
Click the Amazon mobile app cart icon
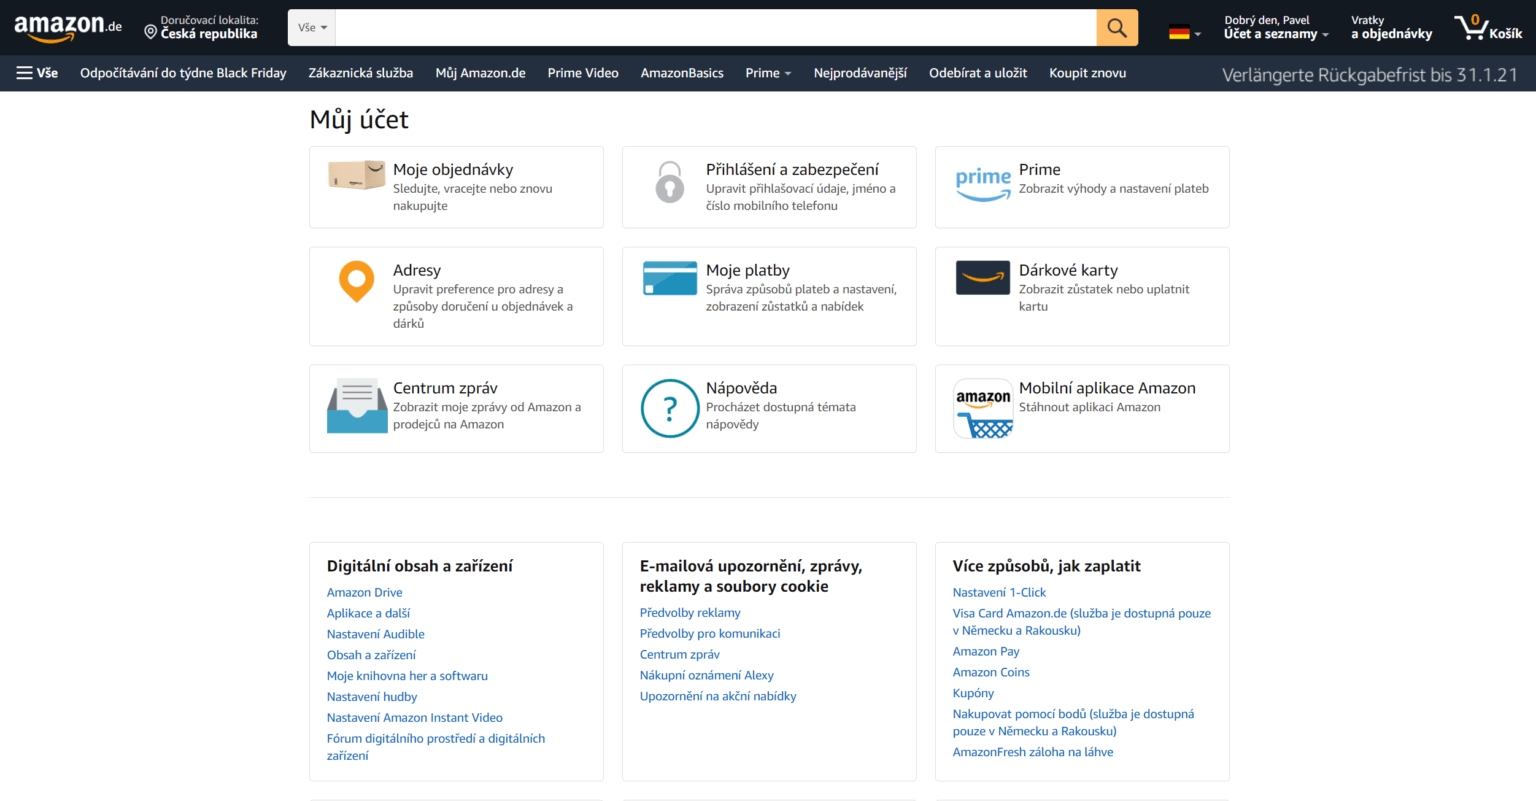982,408
